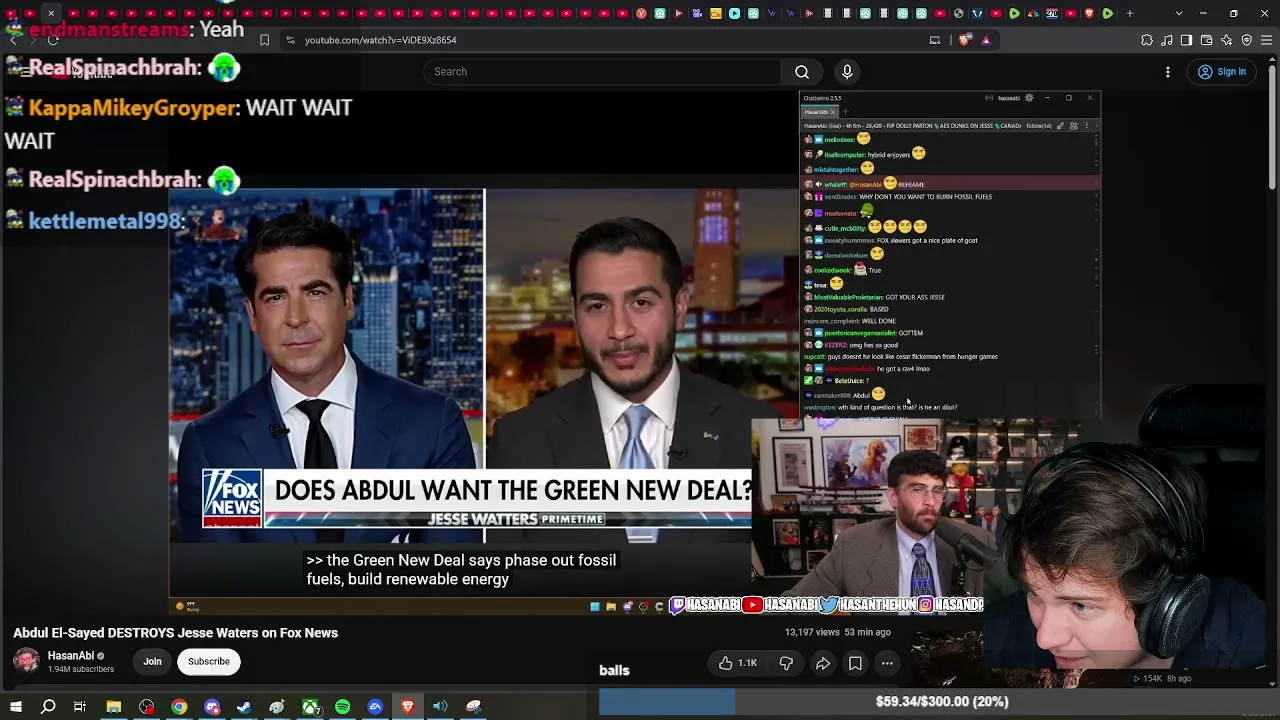Subscribe to HasanAbi channel
This screenshot has height=720, width=1280.
[x=209, y=661]
